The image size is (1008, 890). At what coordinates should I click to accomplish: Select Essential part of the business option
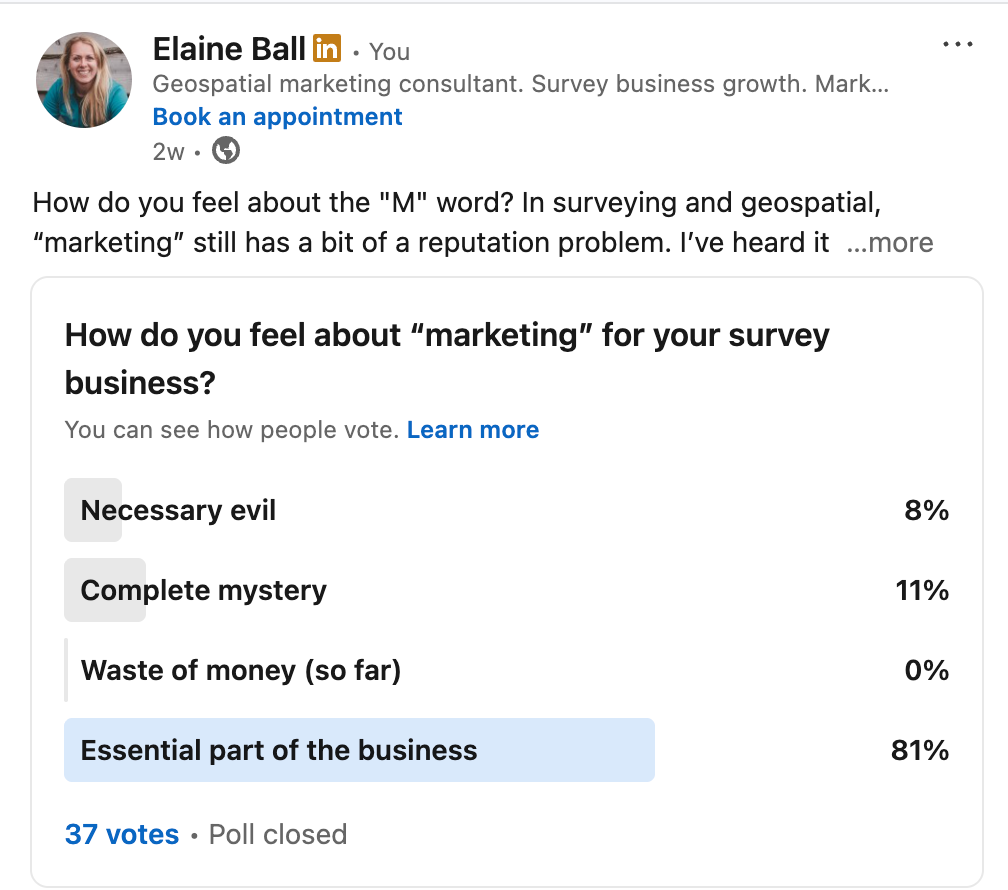pos(279,750)
